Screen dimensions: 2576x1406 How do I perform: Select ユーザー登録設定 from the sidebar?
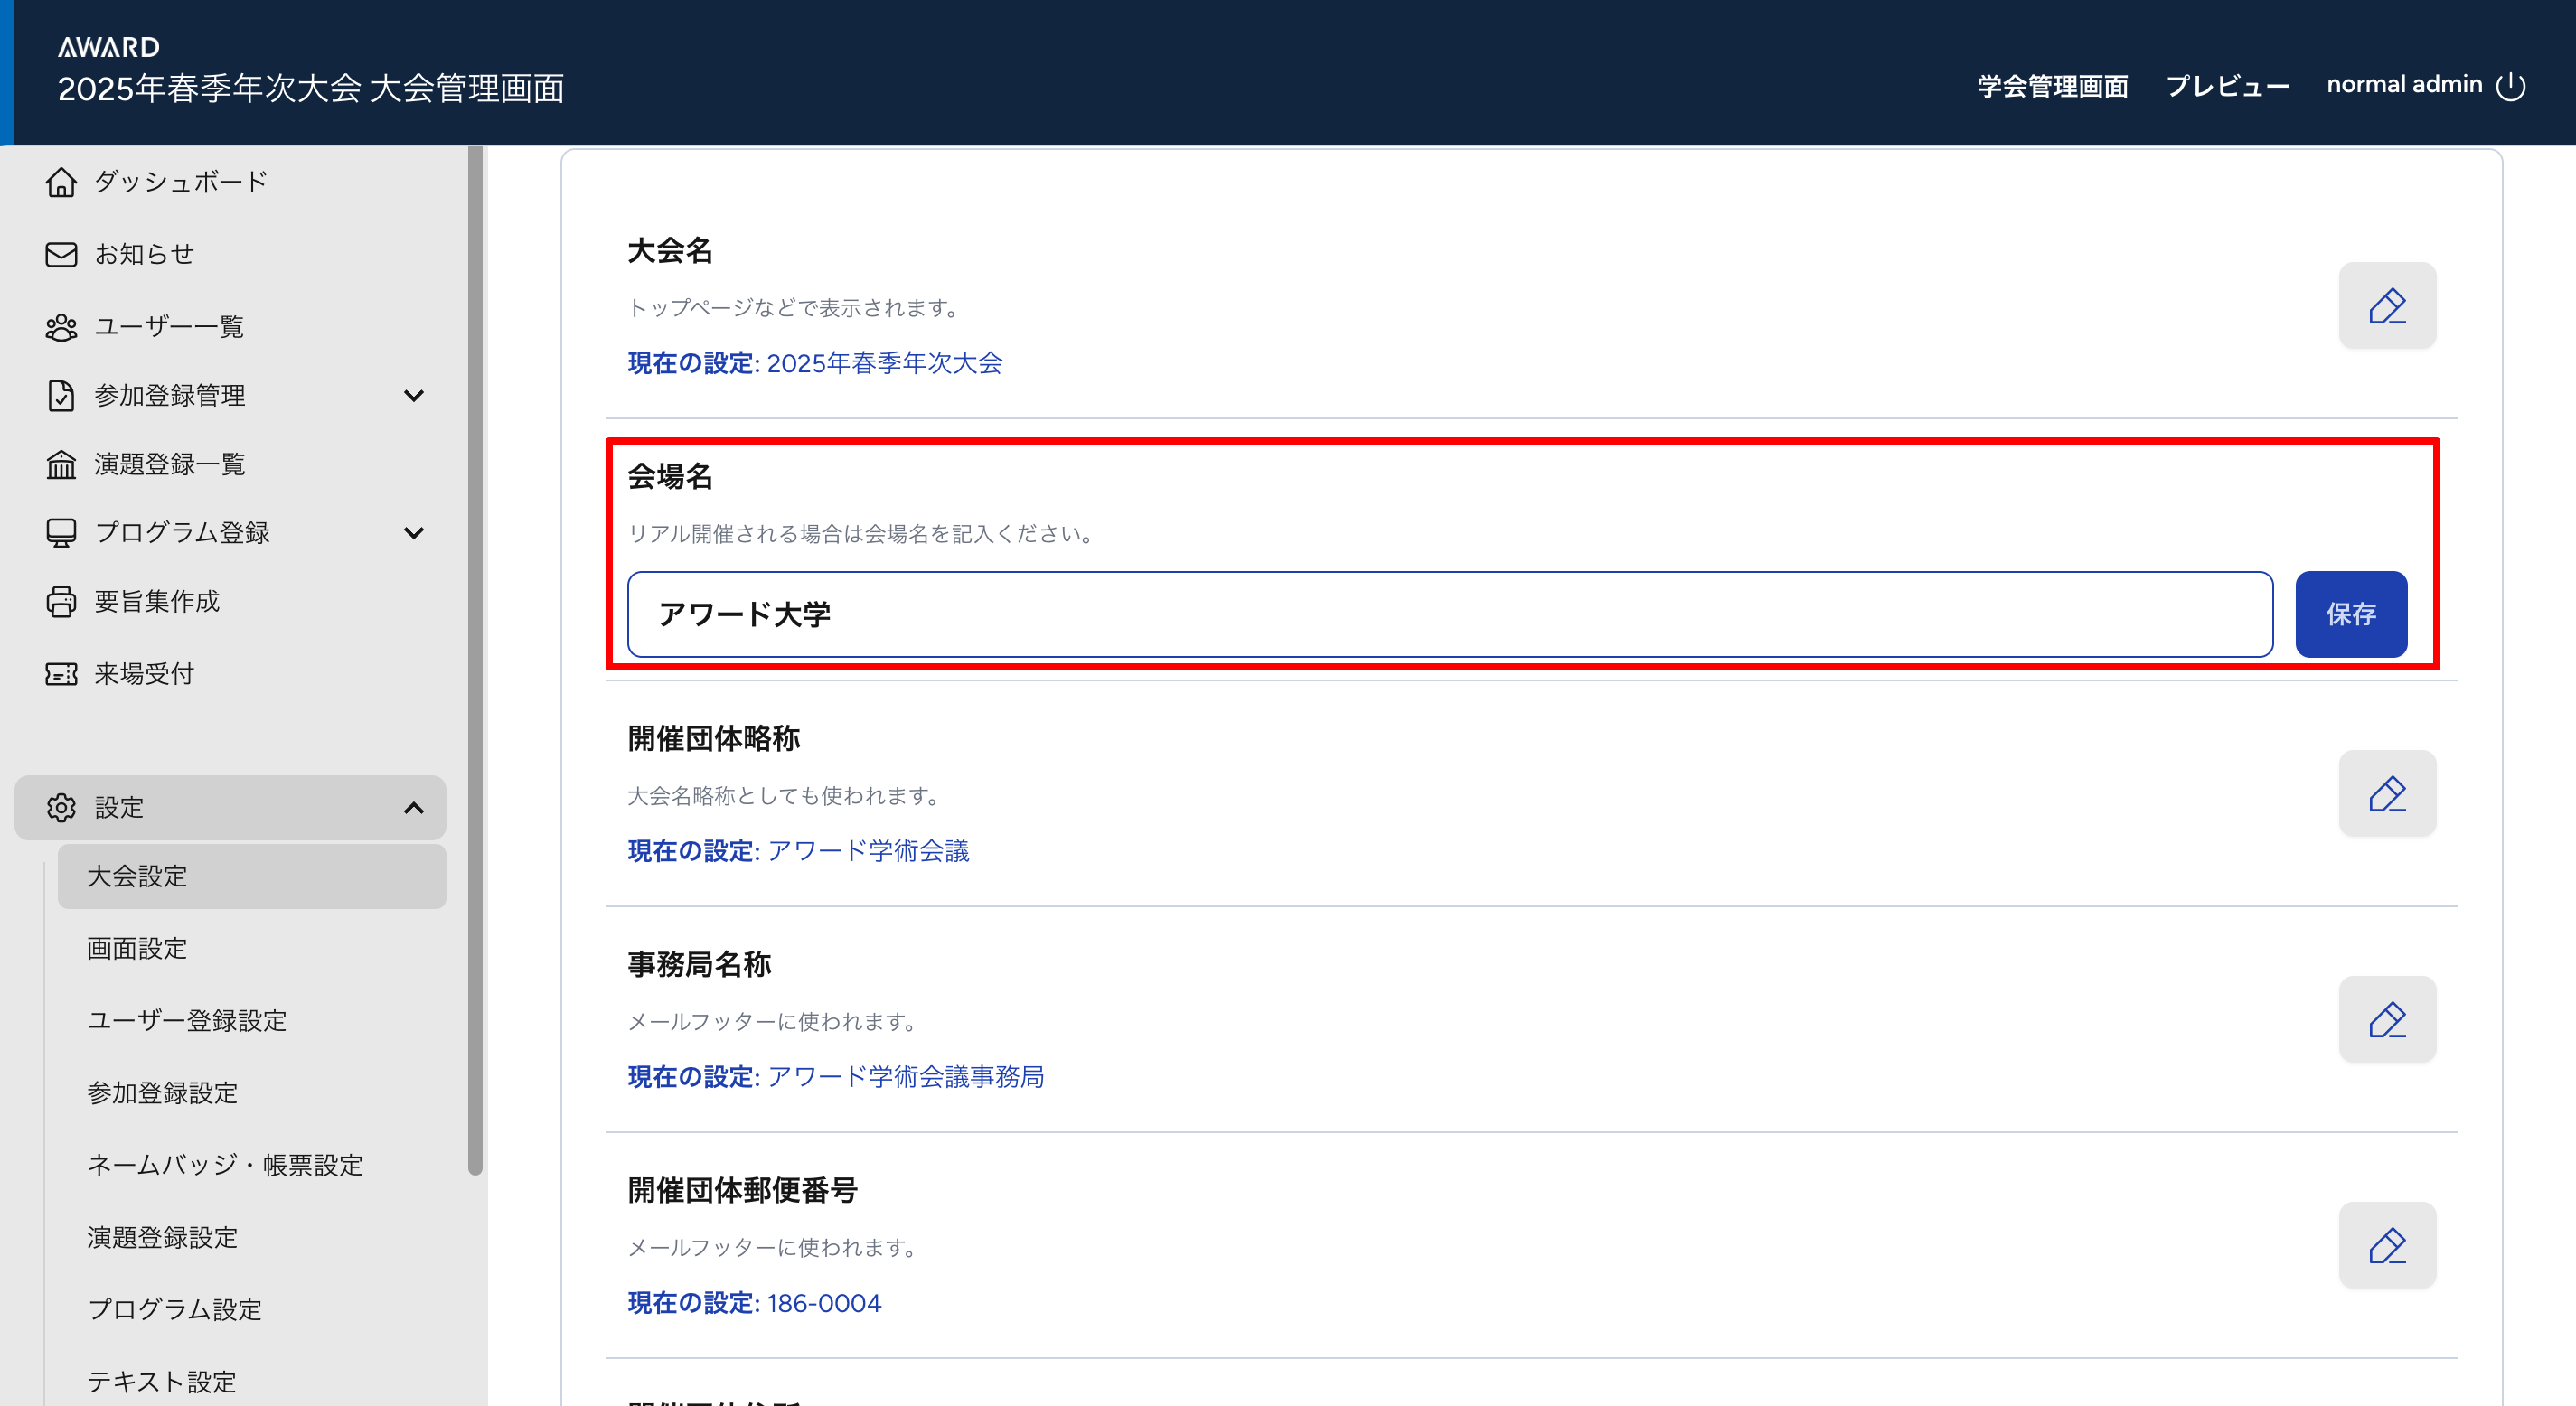coord(187,1020)
